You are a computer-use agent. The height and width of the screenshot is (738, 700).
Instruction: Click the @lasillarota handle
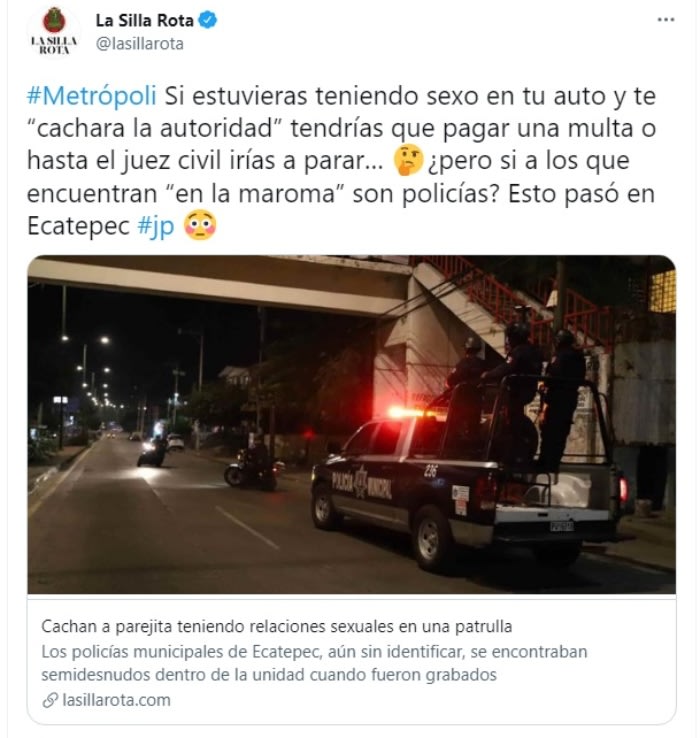tap(140, 43)
